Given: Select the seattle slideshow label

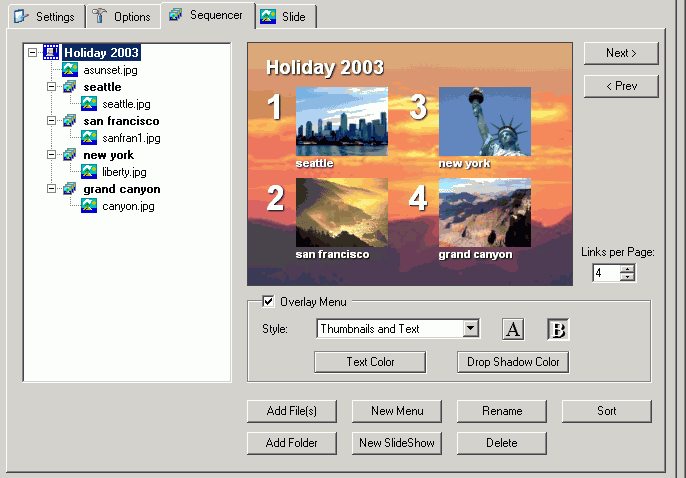Looking at the screenshot, I should click(102, 87).
